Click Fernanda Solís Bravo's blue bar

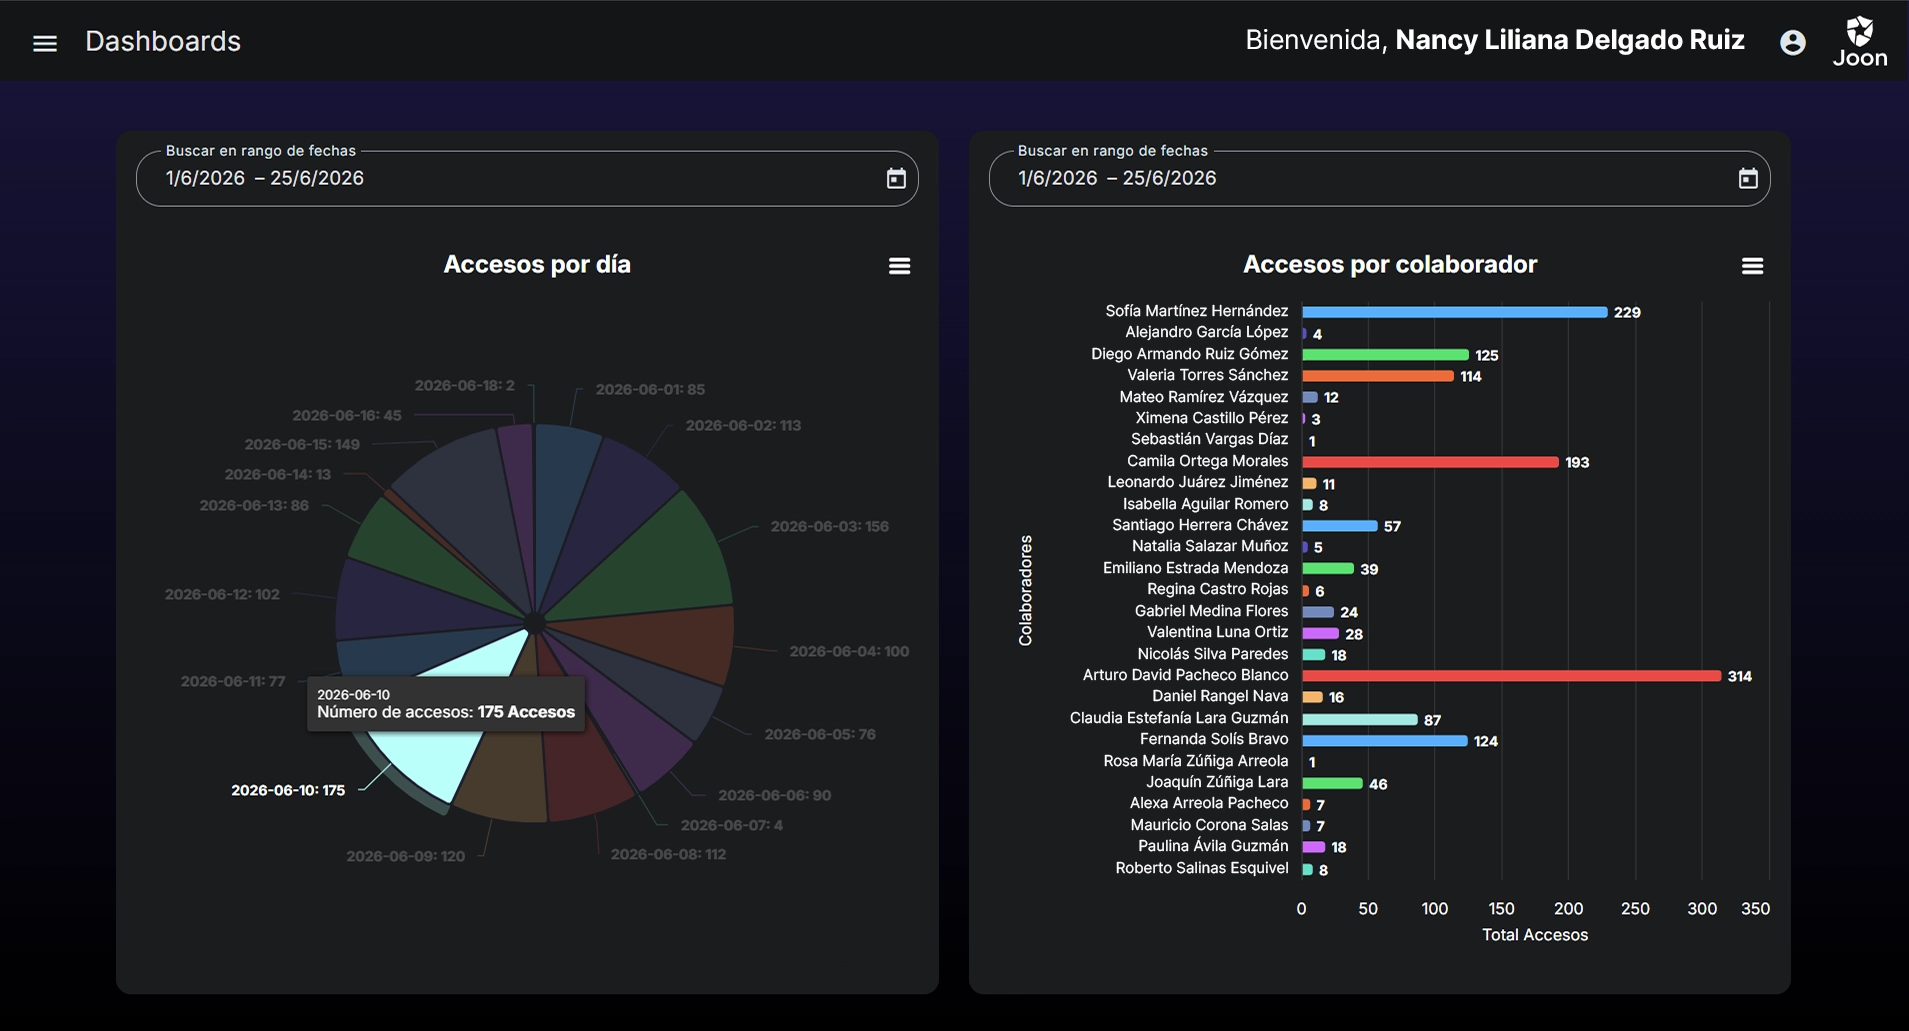click(x=1384, y=741)
